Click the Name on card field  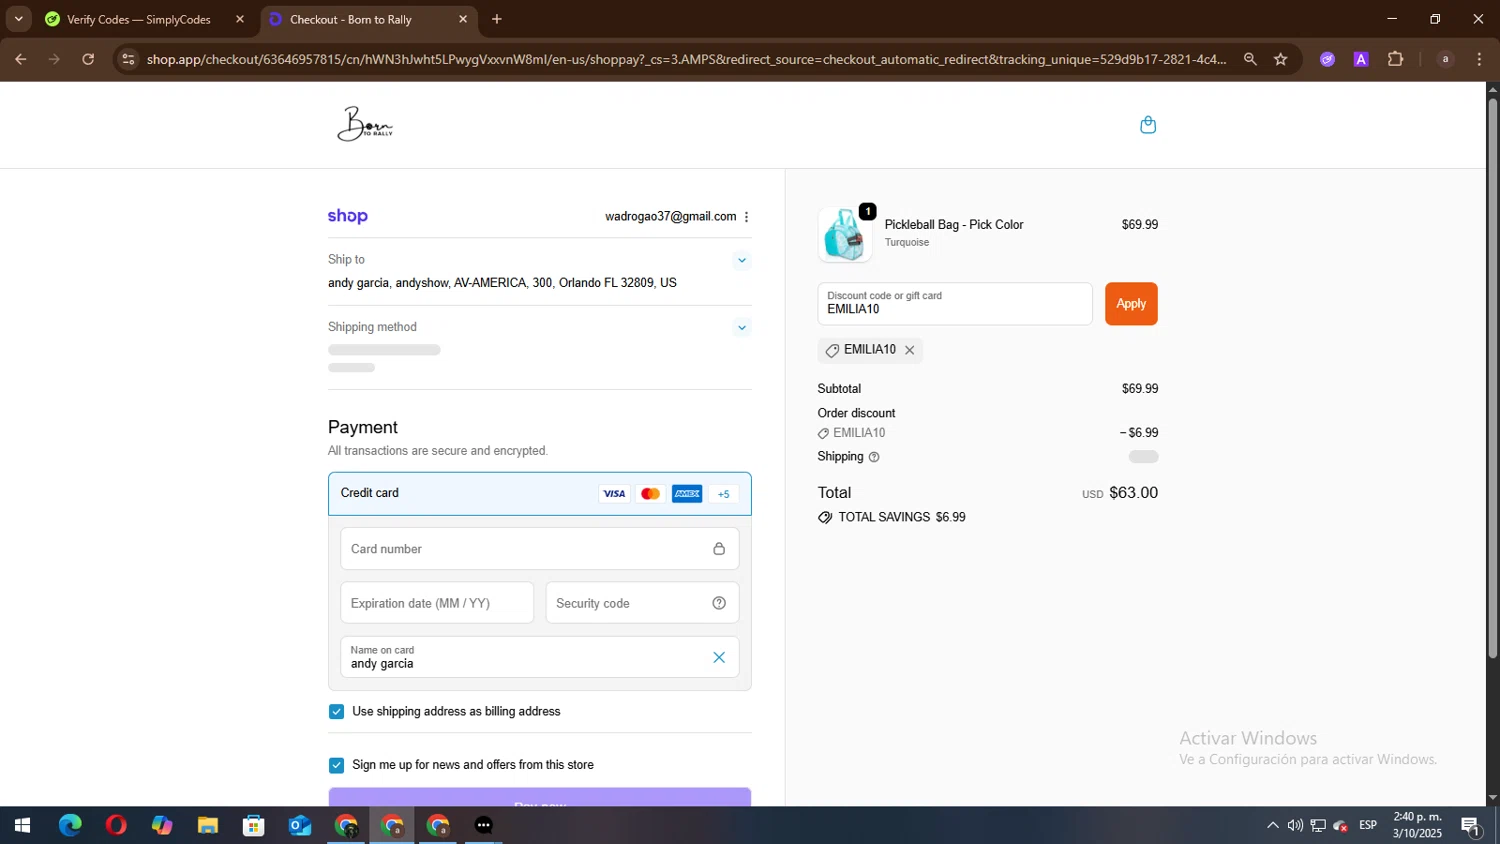tap(540, 657)
